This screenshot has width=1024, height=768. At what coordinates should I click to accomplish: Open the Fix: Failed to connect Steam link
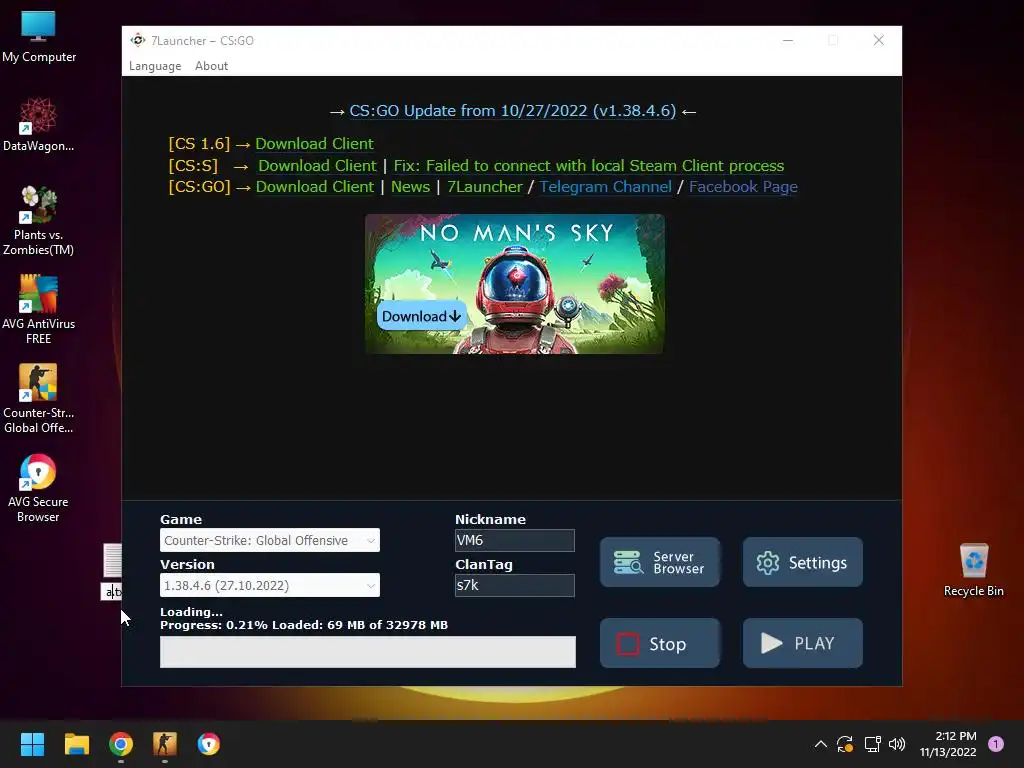(x=588, y=165)
